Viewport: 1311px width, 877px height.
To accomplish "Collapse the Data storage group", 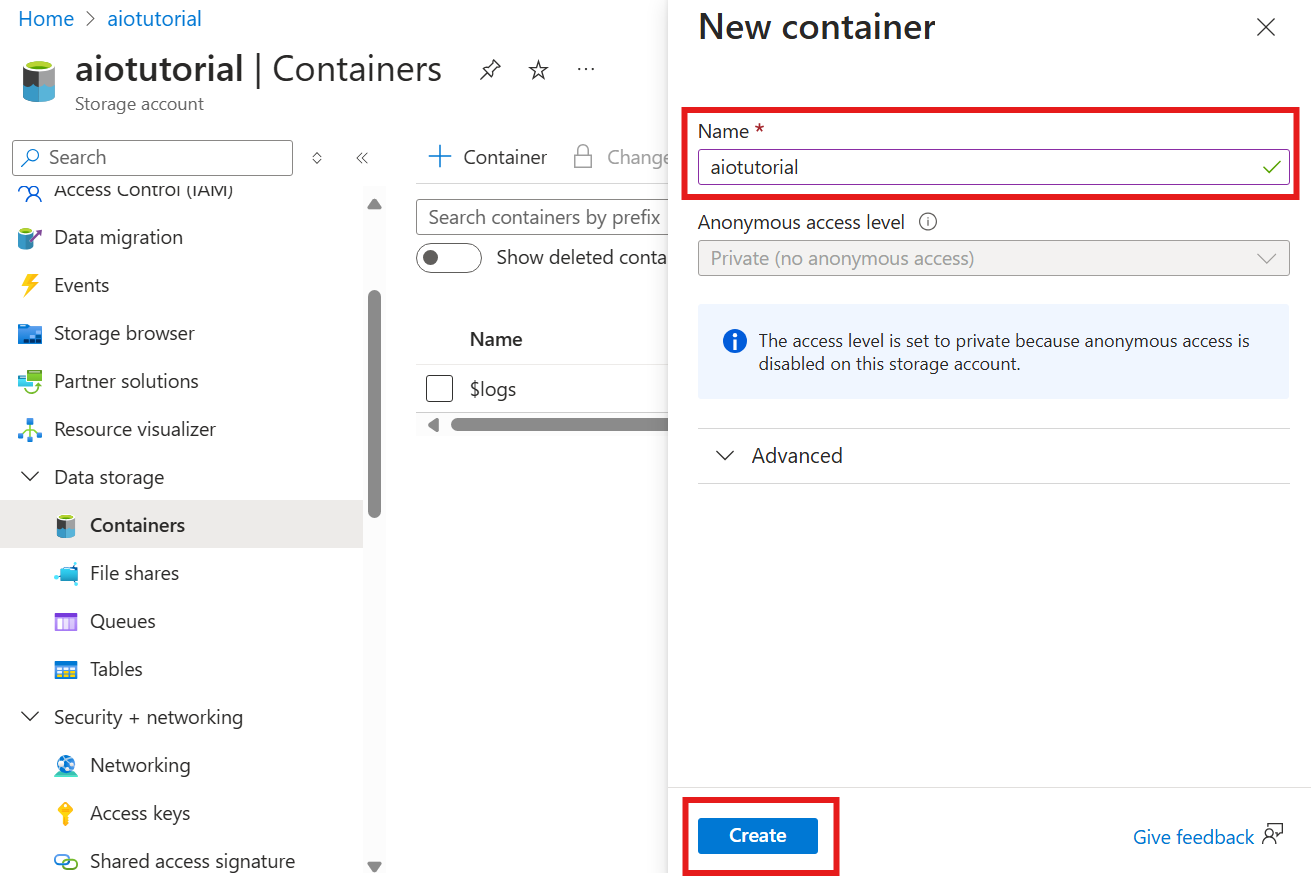I will [29, 477].
